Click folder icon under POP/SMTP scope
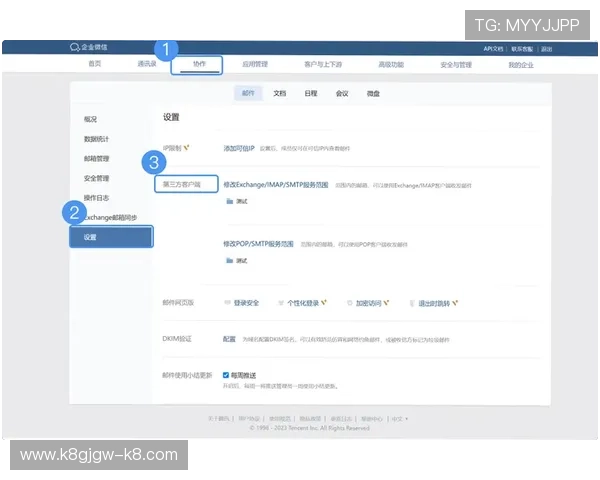This screenshot has height=480, width=600. tap(230, 261)
